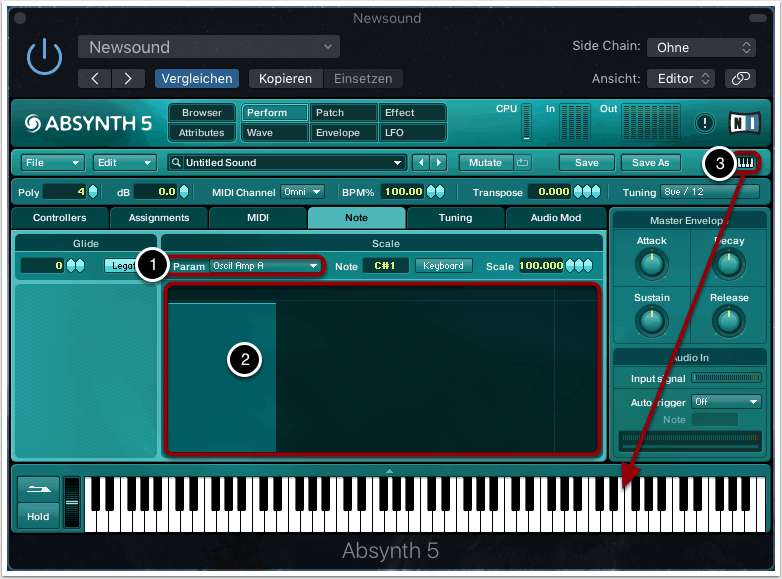Toggle the Hold button
This screenshot has width=782, height=579.
(x=38, y=517)
